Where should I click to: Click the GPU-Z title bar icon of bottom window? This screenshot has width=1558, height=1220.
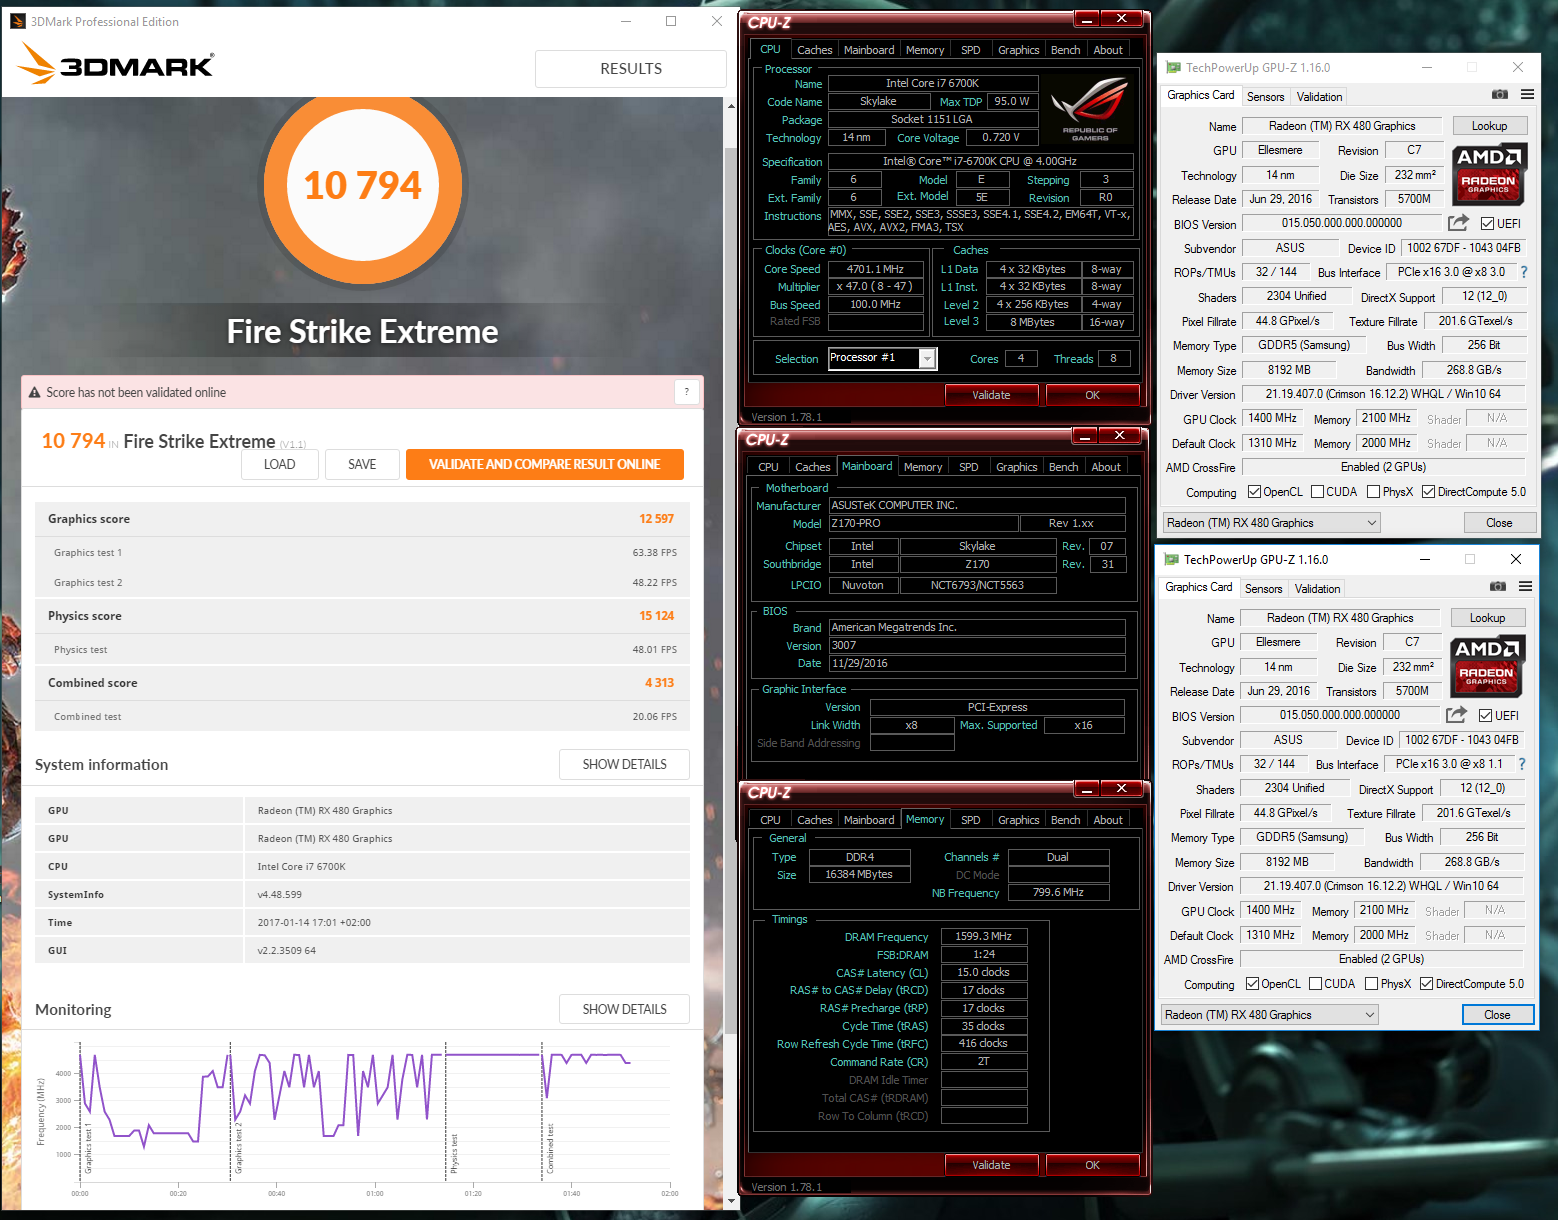point(1172,559)
